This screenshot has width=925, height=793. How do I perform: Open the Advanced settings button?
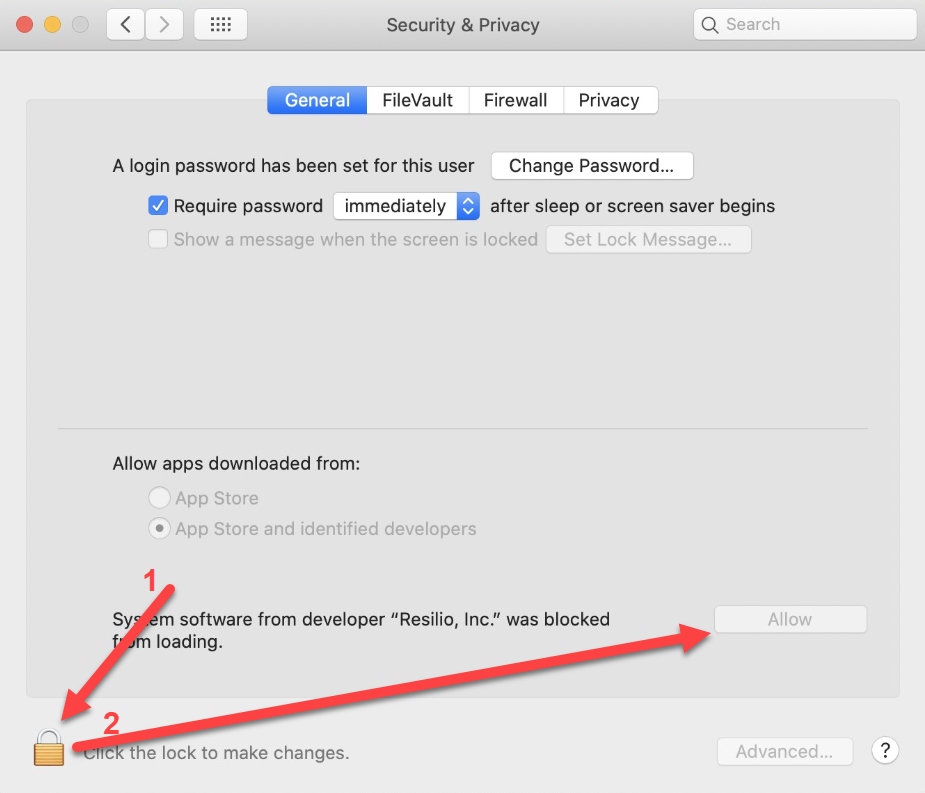[x=785, y=752]
